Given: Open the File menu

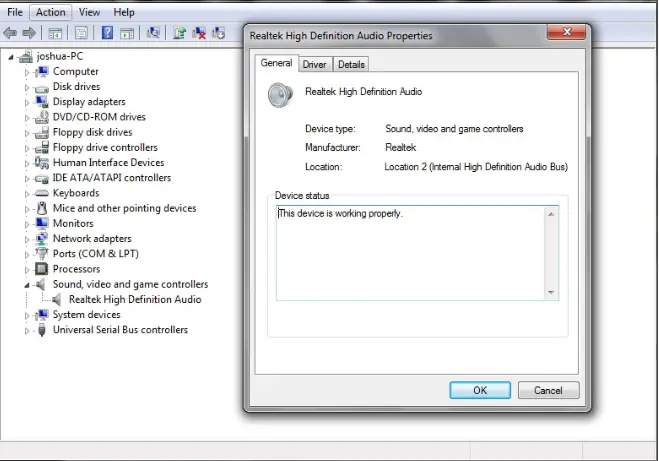Looking at the screenshot, I should click(x=15, y=12).
